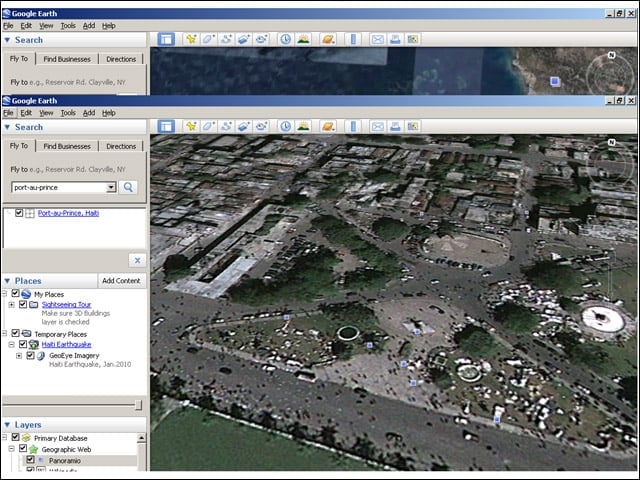Select Add Polygon tool in front window
The width and height of the screenshot is (640, 480).
tap(209, 127)
